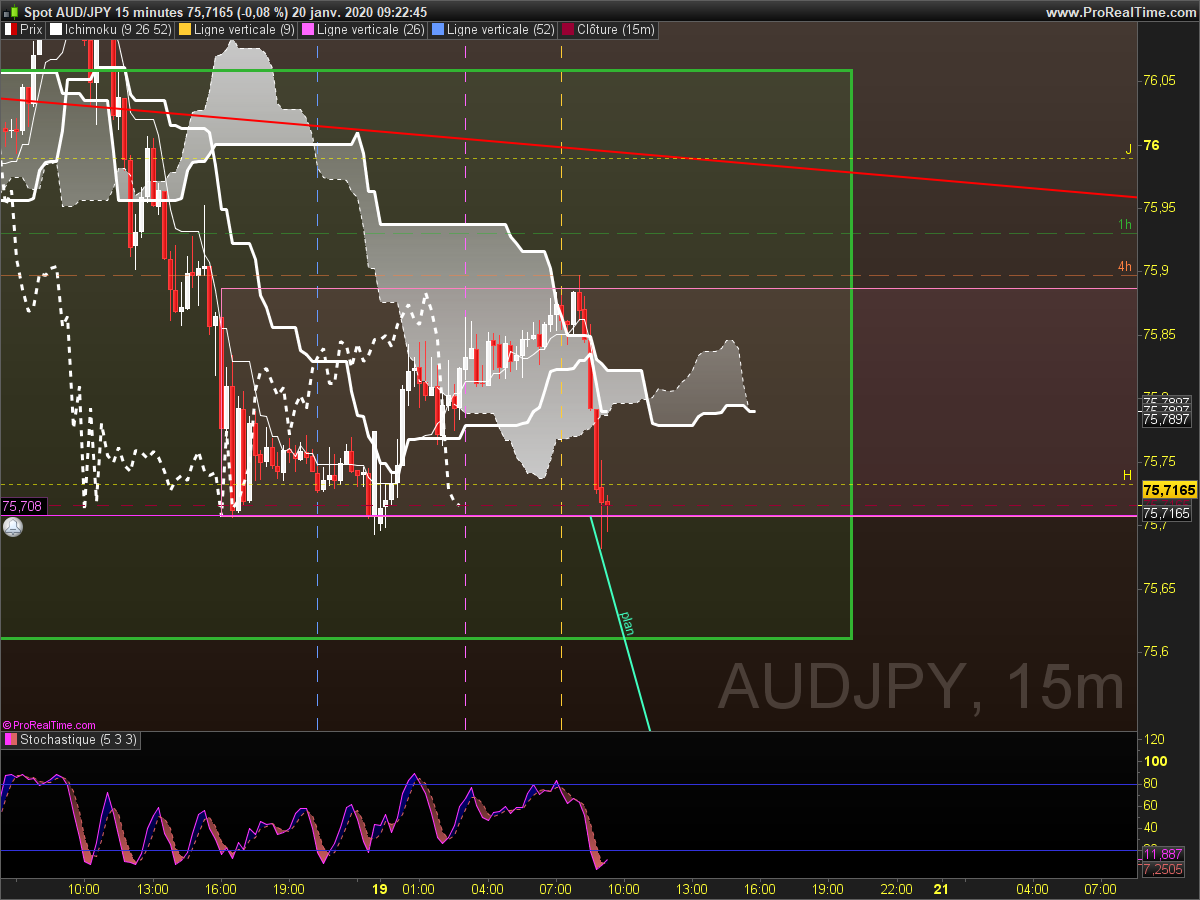Click the stochastic value 7,2505 tag
This screenshot has height=900, width=1200.
point(1165,869)
